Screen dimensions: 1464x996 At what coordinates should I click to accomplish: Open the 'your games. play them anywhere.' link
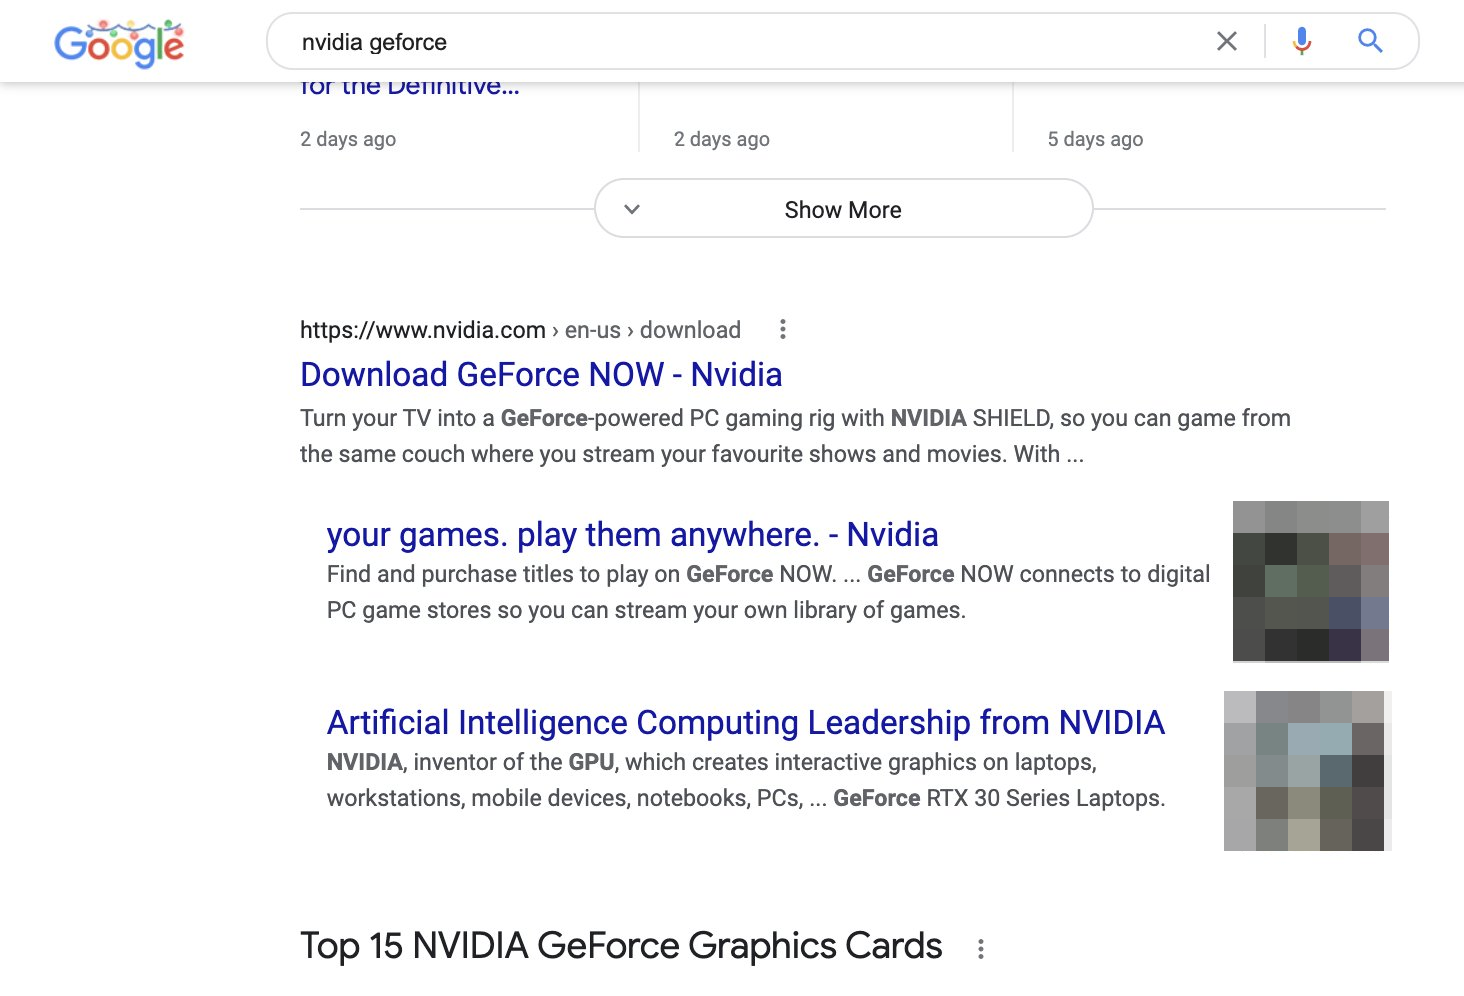[632, 535]
